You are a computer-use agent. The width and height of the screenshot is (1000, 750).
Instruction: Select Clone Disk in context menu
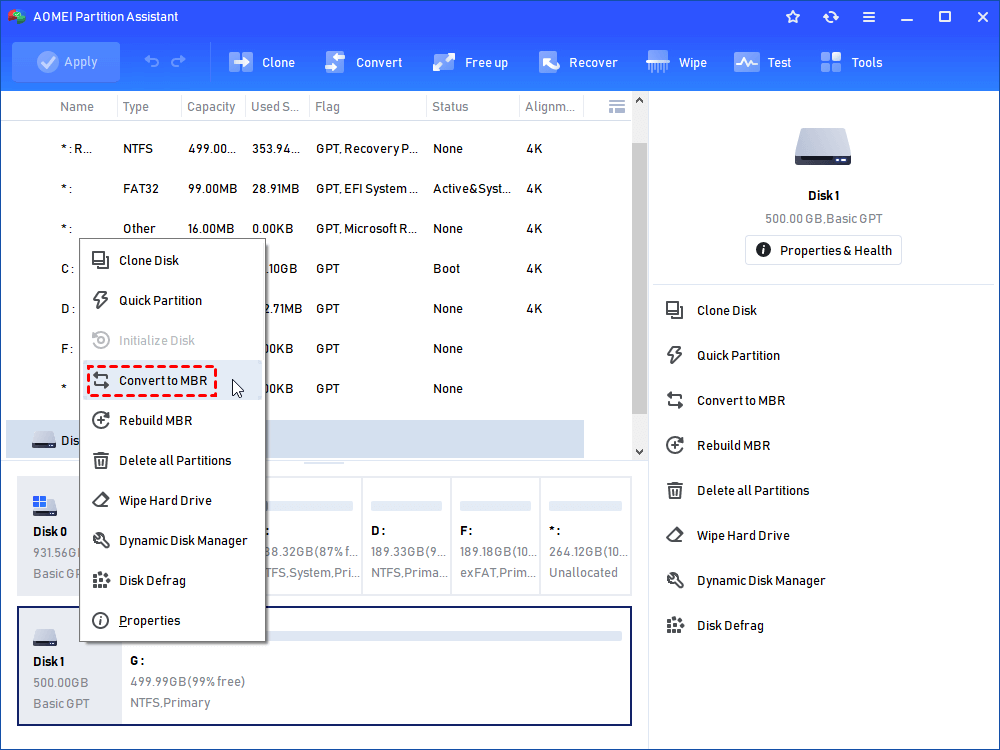point(172,260)
